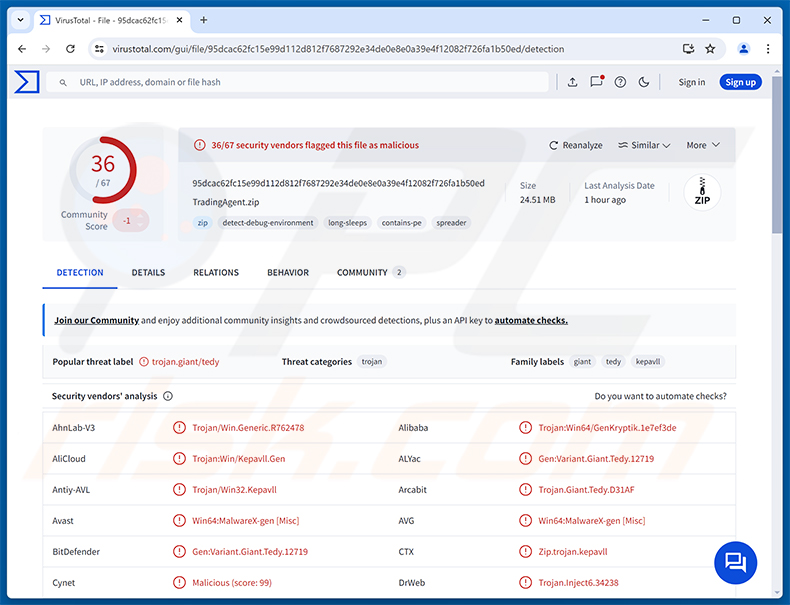Expand the Similar dropdown
This screenshot has width=790, height=605.
(x=644, y=145)
